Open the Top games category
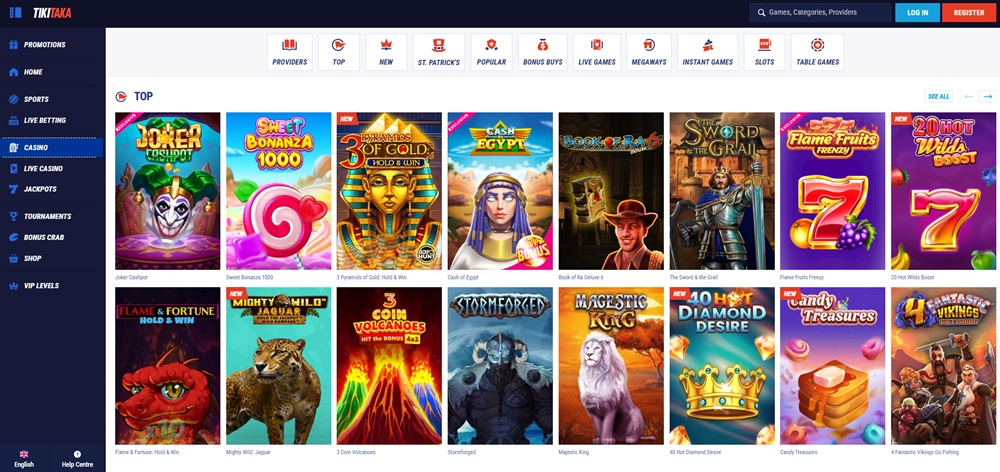 point(339,52)
